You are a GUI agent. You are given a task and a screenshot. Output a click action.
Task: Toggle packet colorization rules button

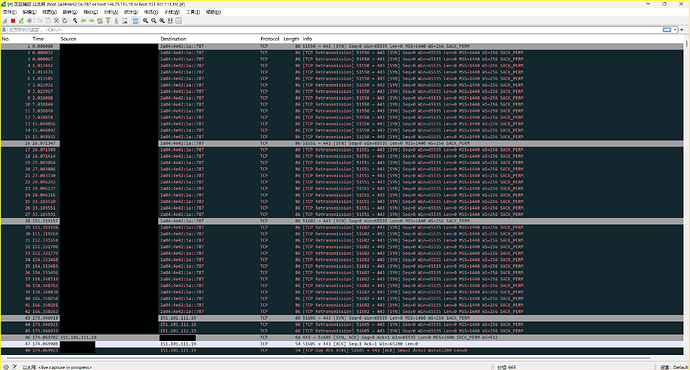coord(136,21)
